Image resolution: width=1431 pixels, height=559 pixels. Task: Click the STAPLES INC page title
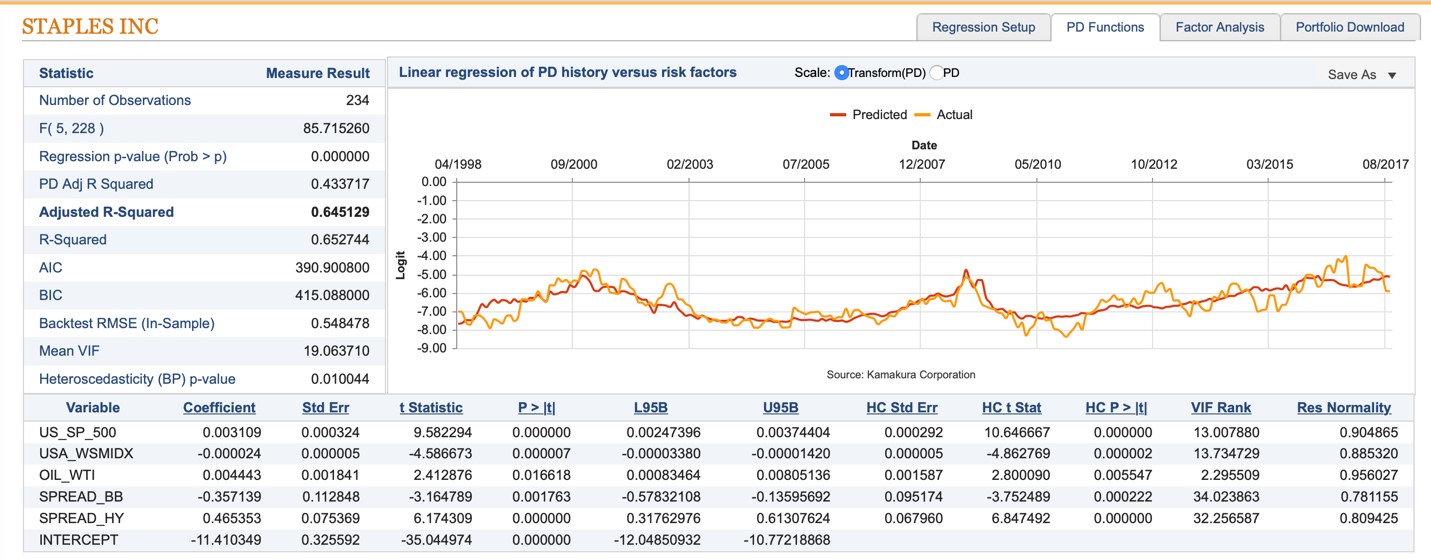90,27
